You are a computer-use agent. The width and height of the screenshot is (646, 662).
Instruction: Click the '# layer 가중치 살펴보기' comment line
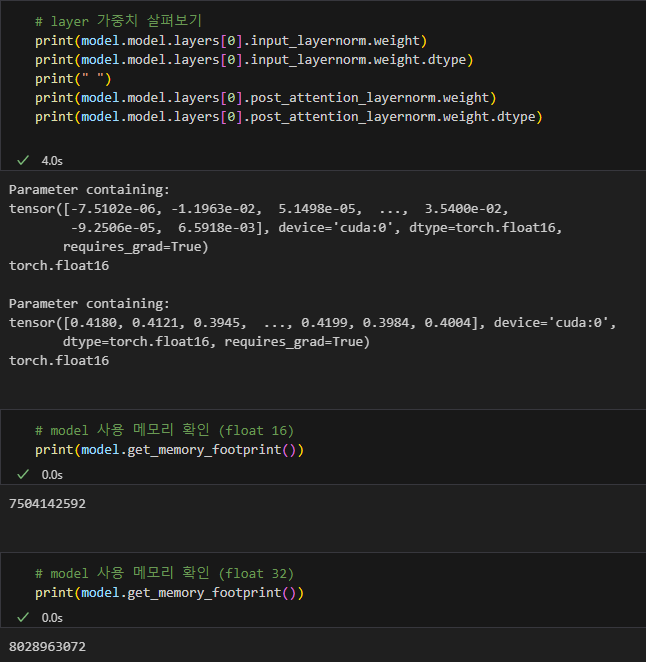click(118, 21)
